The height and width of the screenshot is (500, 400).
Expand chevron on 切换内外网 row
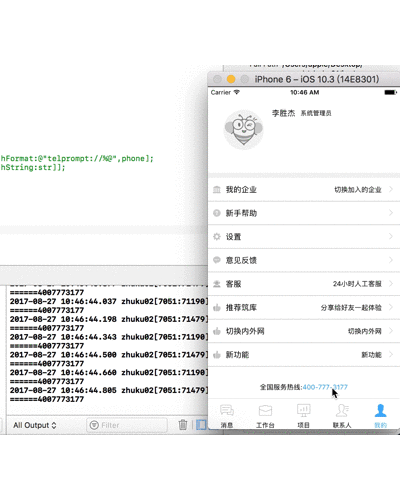click(391, 331)
